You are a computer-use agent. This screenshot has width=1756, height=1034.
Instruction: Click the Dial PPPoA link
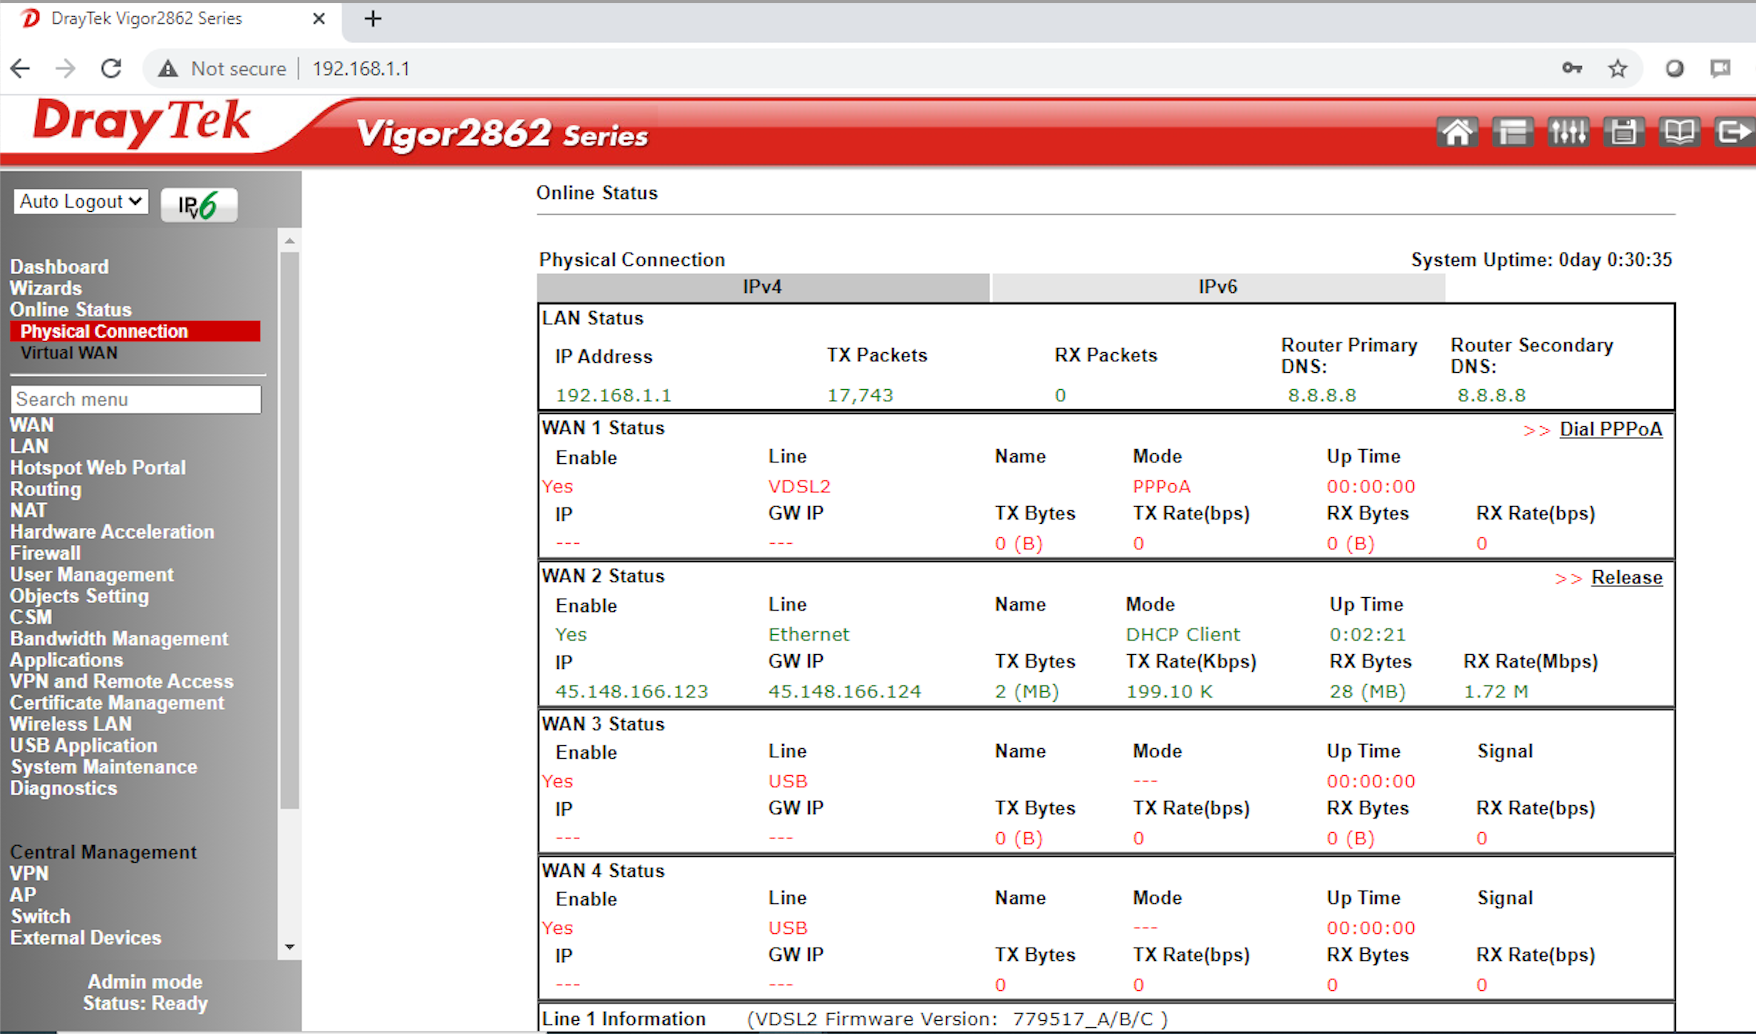click(x=1611, y=429)
